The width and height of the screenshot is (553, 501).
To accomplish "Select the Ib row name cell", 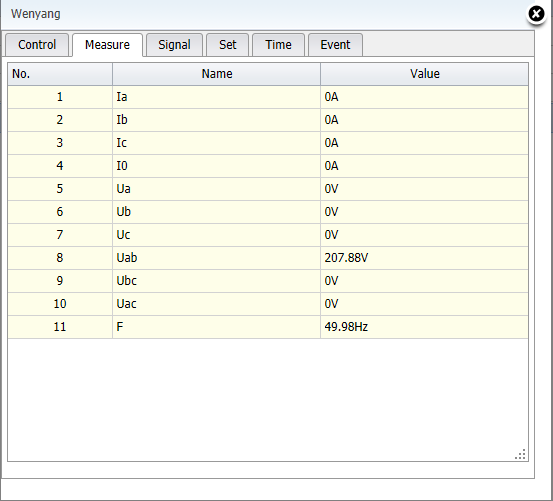I will click(x=217, y=120).
